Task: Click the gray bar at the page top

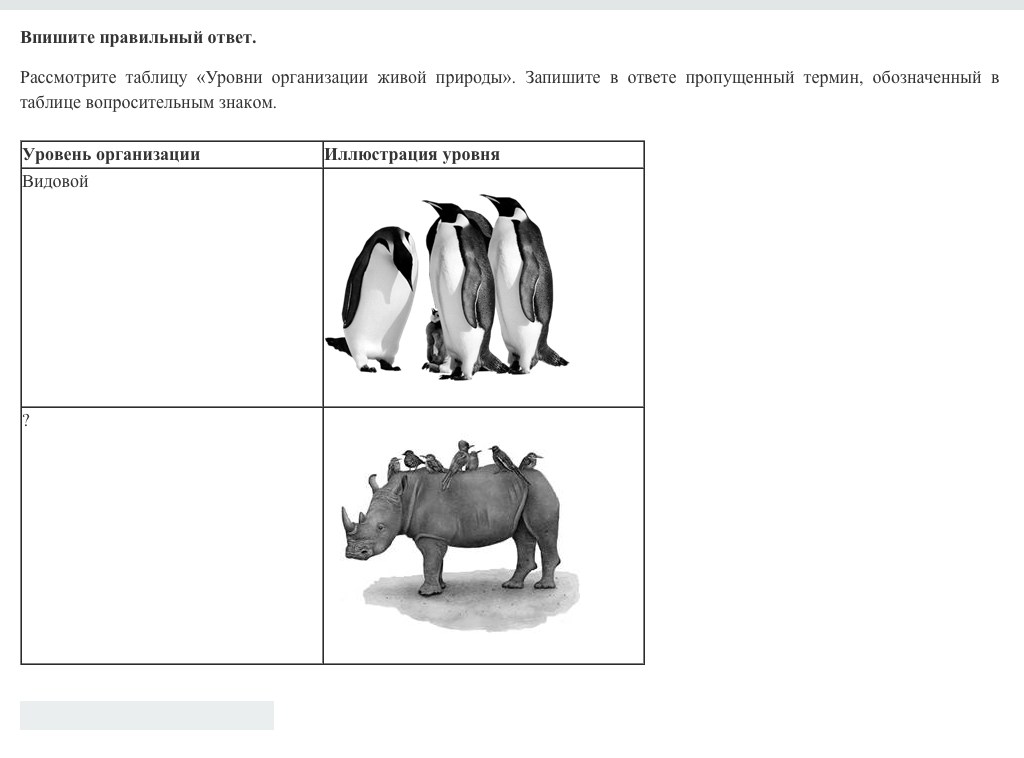Action: 512,5
